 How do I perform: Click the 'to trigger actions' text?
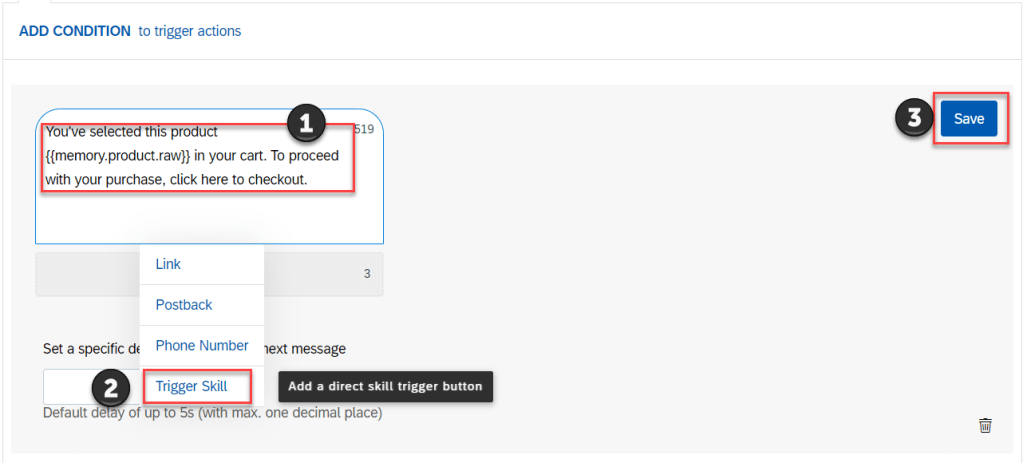(190, 31)
